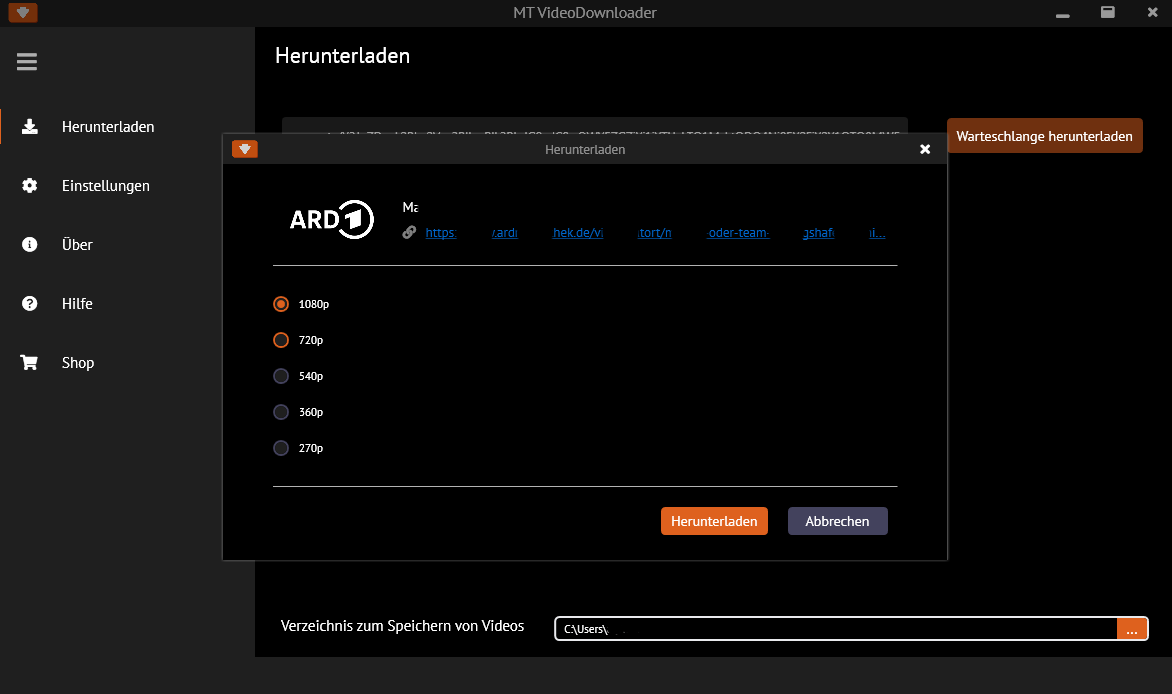Click the Herunterladen download arrow icon in sidebar
1172x694 pixels.
click(30, 126)
